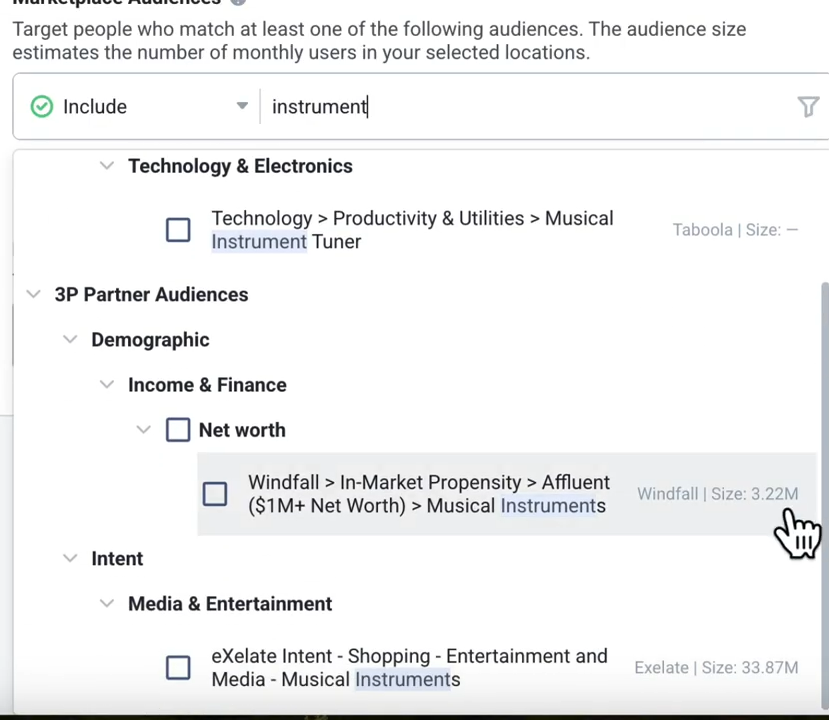Collapse the Net worth group chevron
Viewport: 829px width, 720px height.
(143, 430)
